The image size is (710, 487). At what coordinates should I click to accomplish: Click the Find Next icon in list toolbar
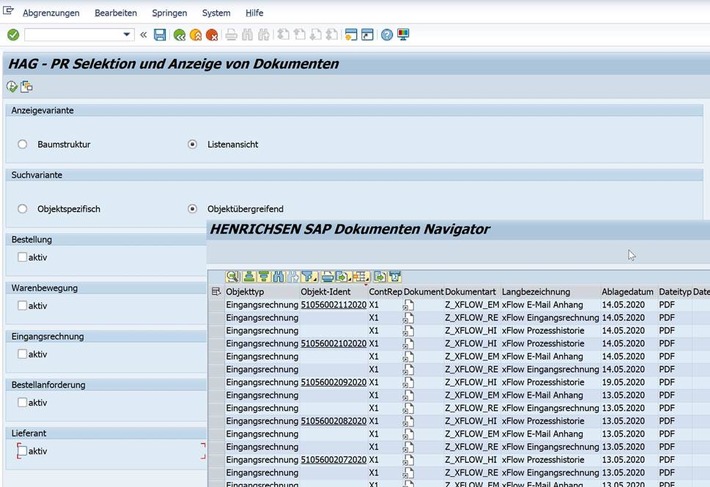[x=293, y=277]
